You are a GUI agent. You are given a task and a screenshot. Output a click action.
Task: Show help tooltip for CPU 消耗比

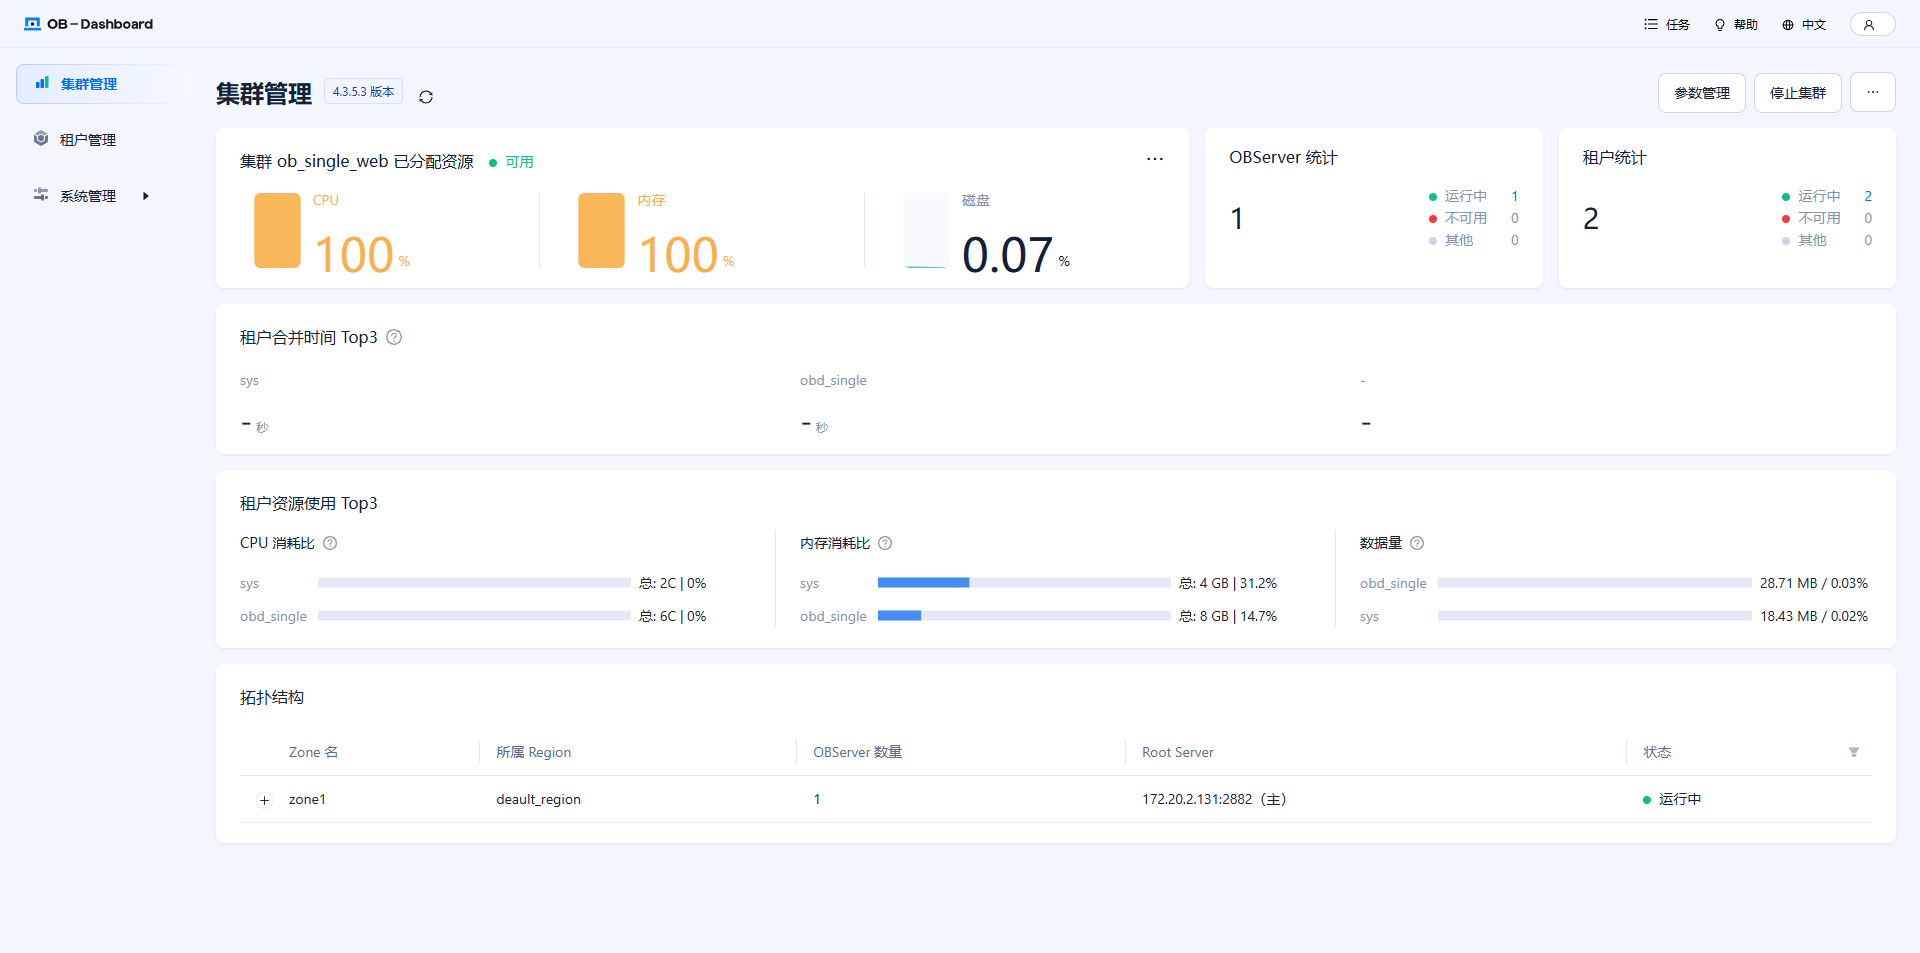330,543
